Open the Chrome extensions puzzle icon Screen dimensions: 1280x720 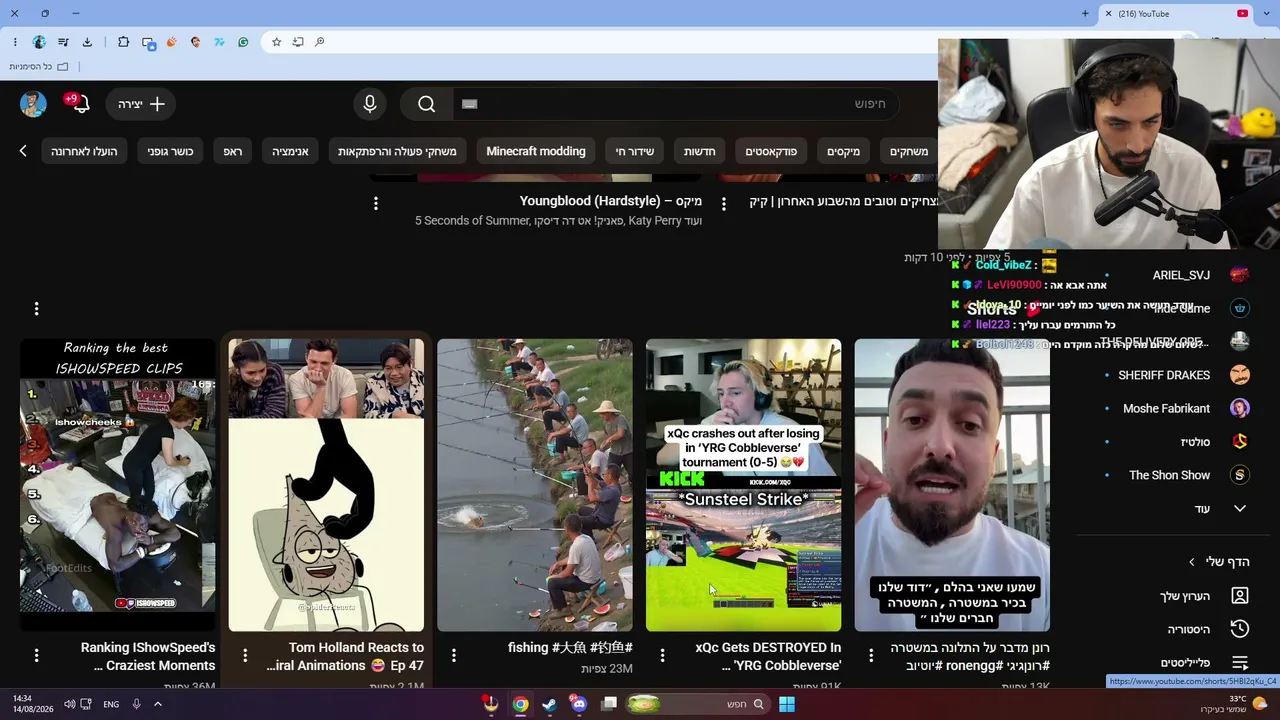pos(123,42)
